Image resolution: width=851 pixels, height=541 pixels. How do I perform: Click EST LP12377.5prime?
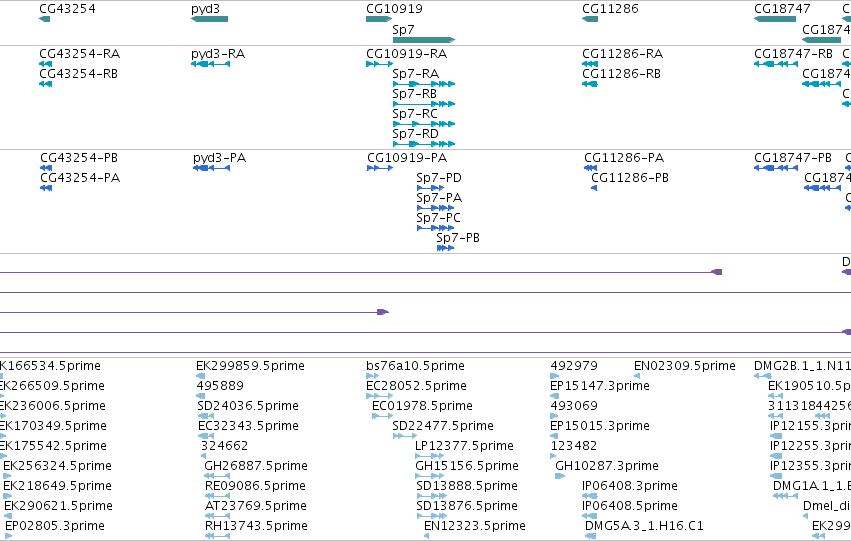[x=464, y=446]
